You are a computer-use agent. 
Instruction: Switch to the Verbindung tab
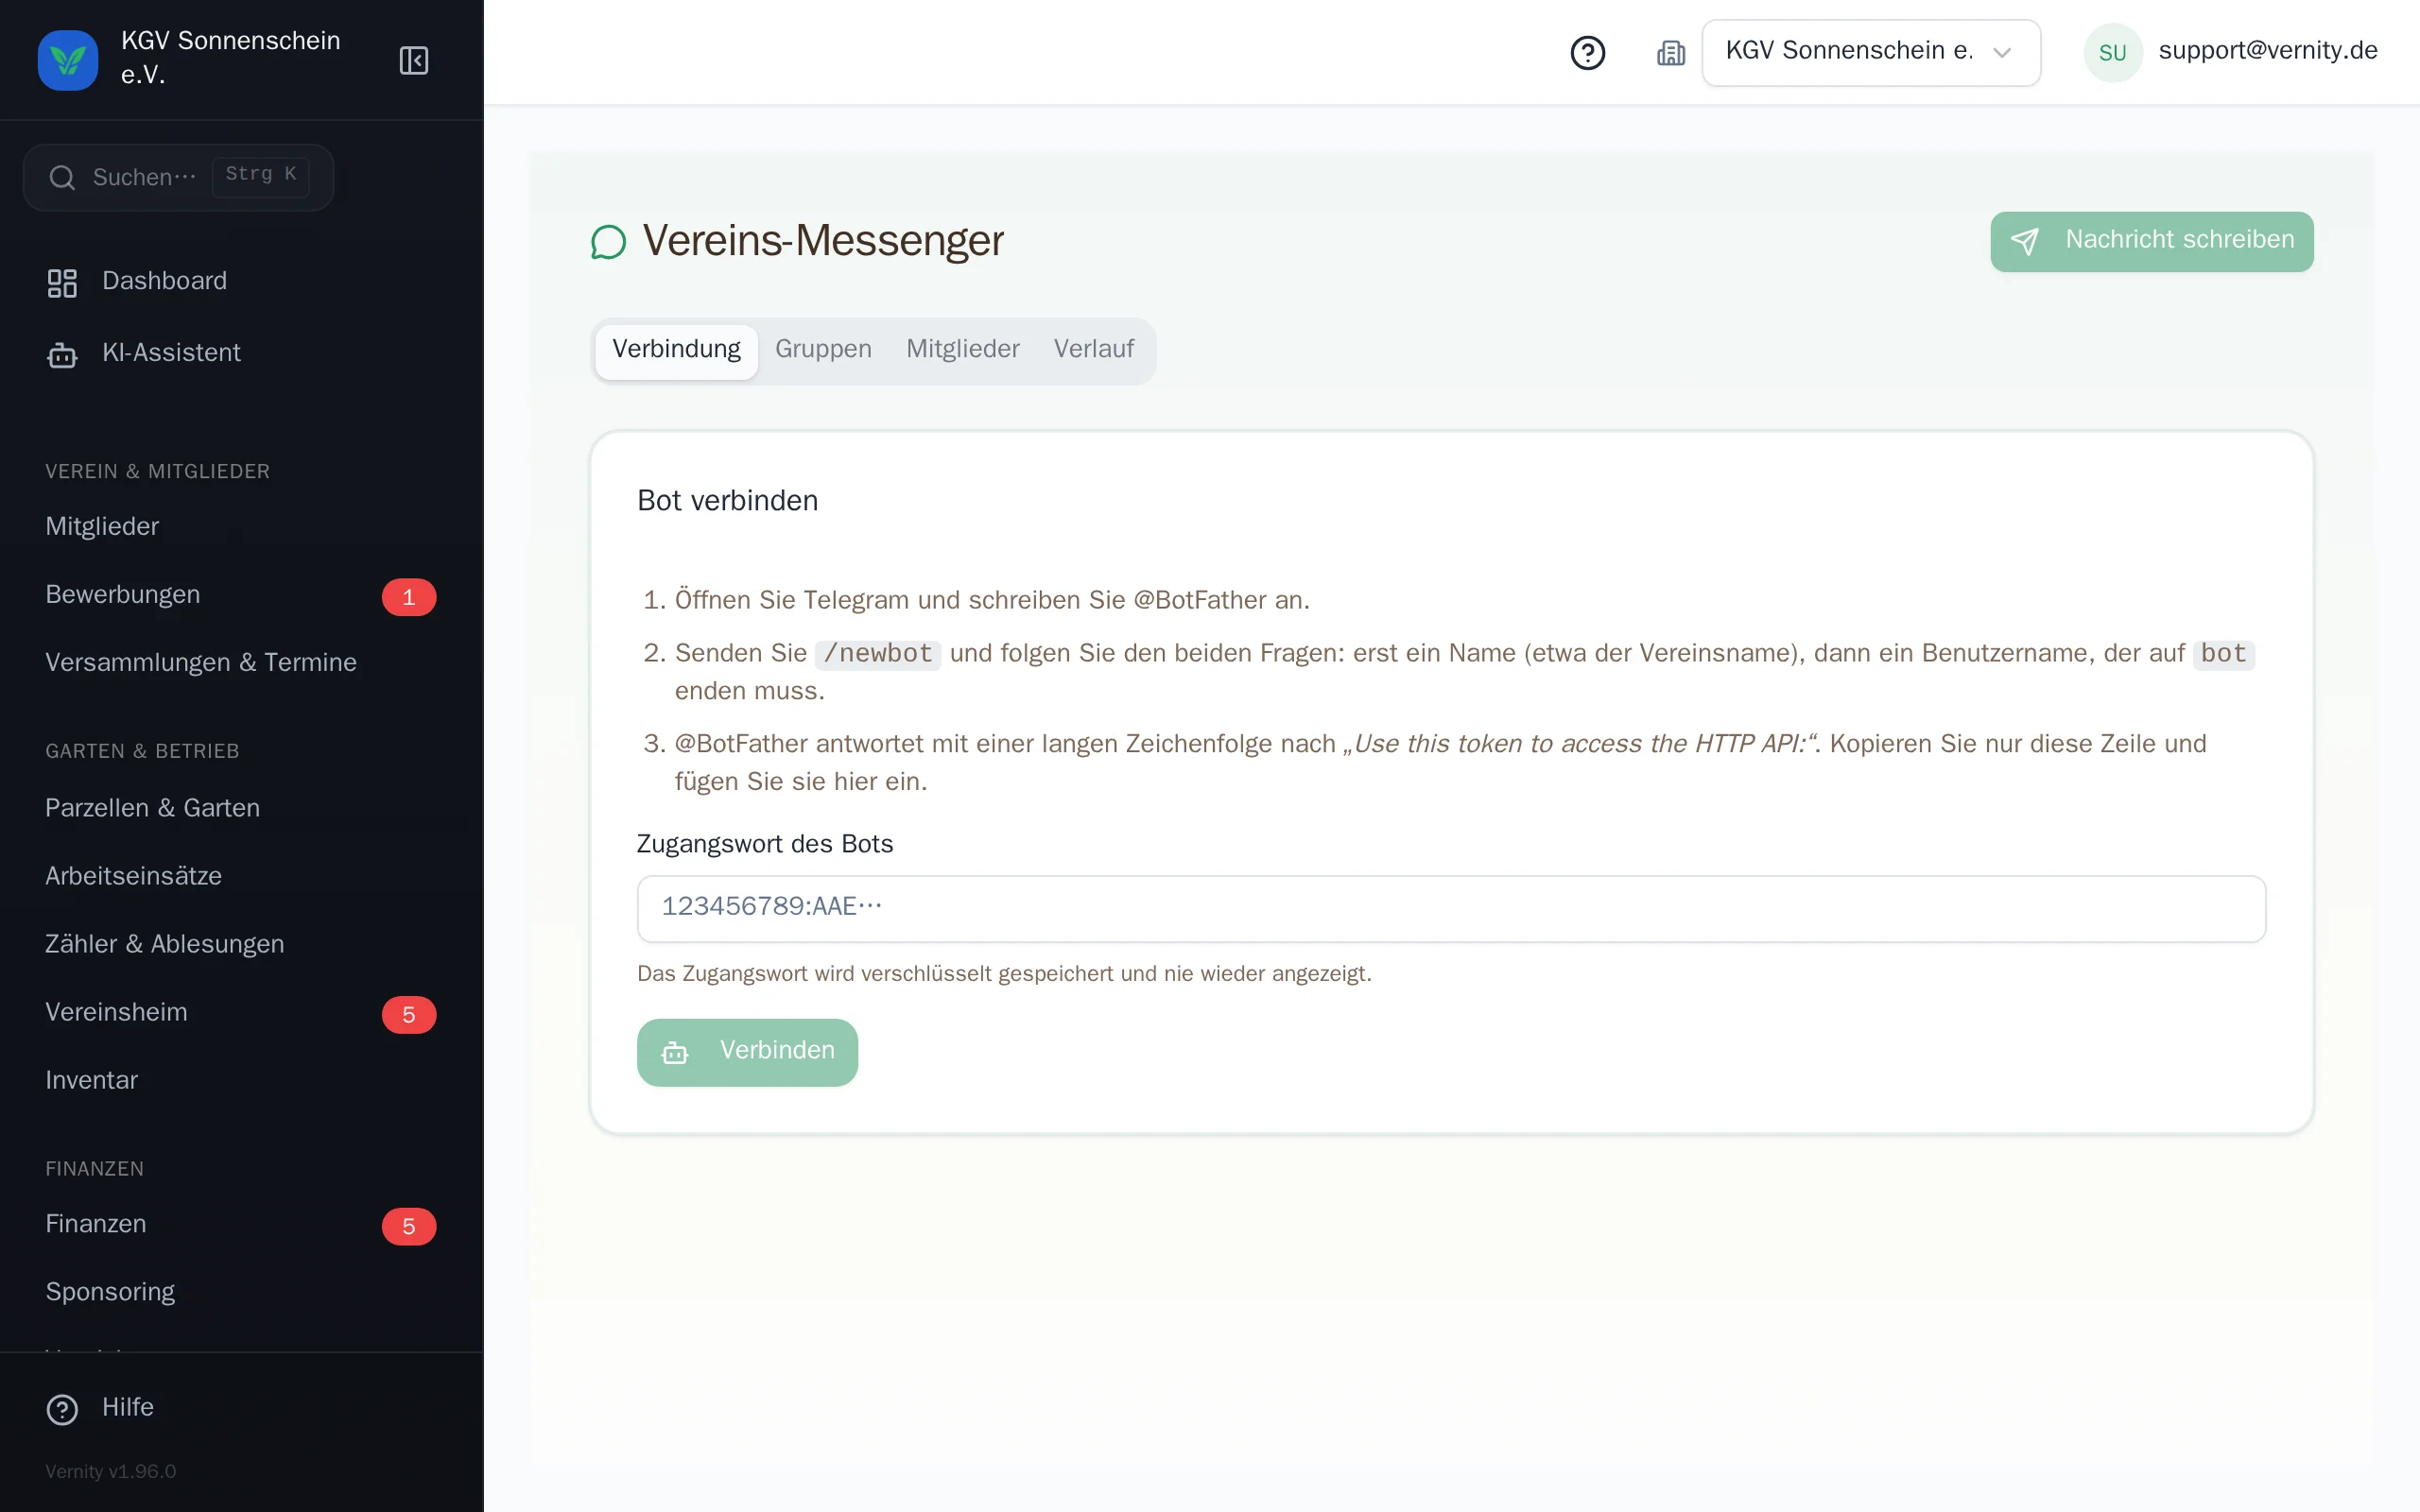coord(676,350)
